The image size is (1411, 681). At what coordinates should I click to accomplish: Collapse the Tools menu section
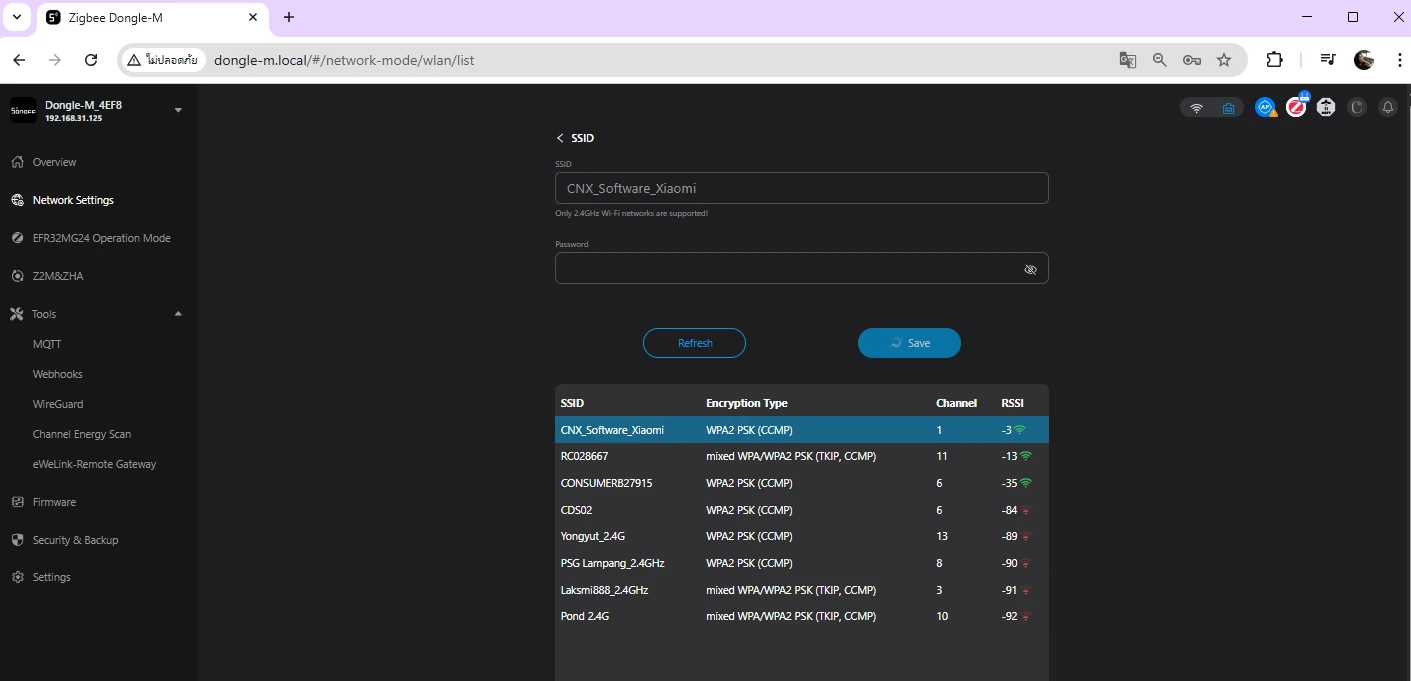178,314
